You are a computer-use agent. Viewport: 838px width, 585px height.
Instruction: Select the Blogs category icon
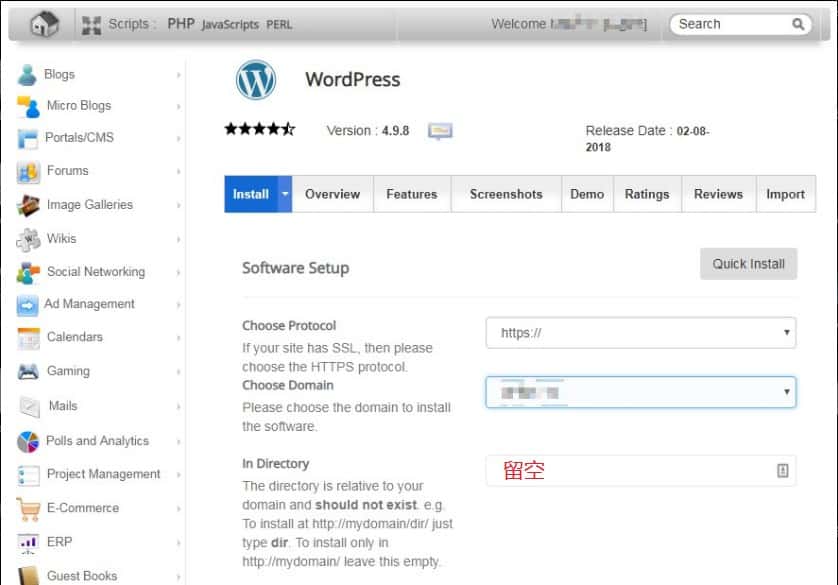click(x=27, y=75)
